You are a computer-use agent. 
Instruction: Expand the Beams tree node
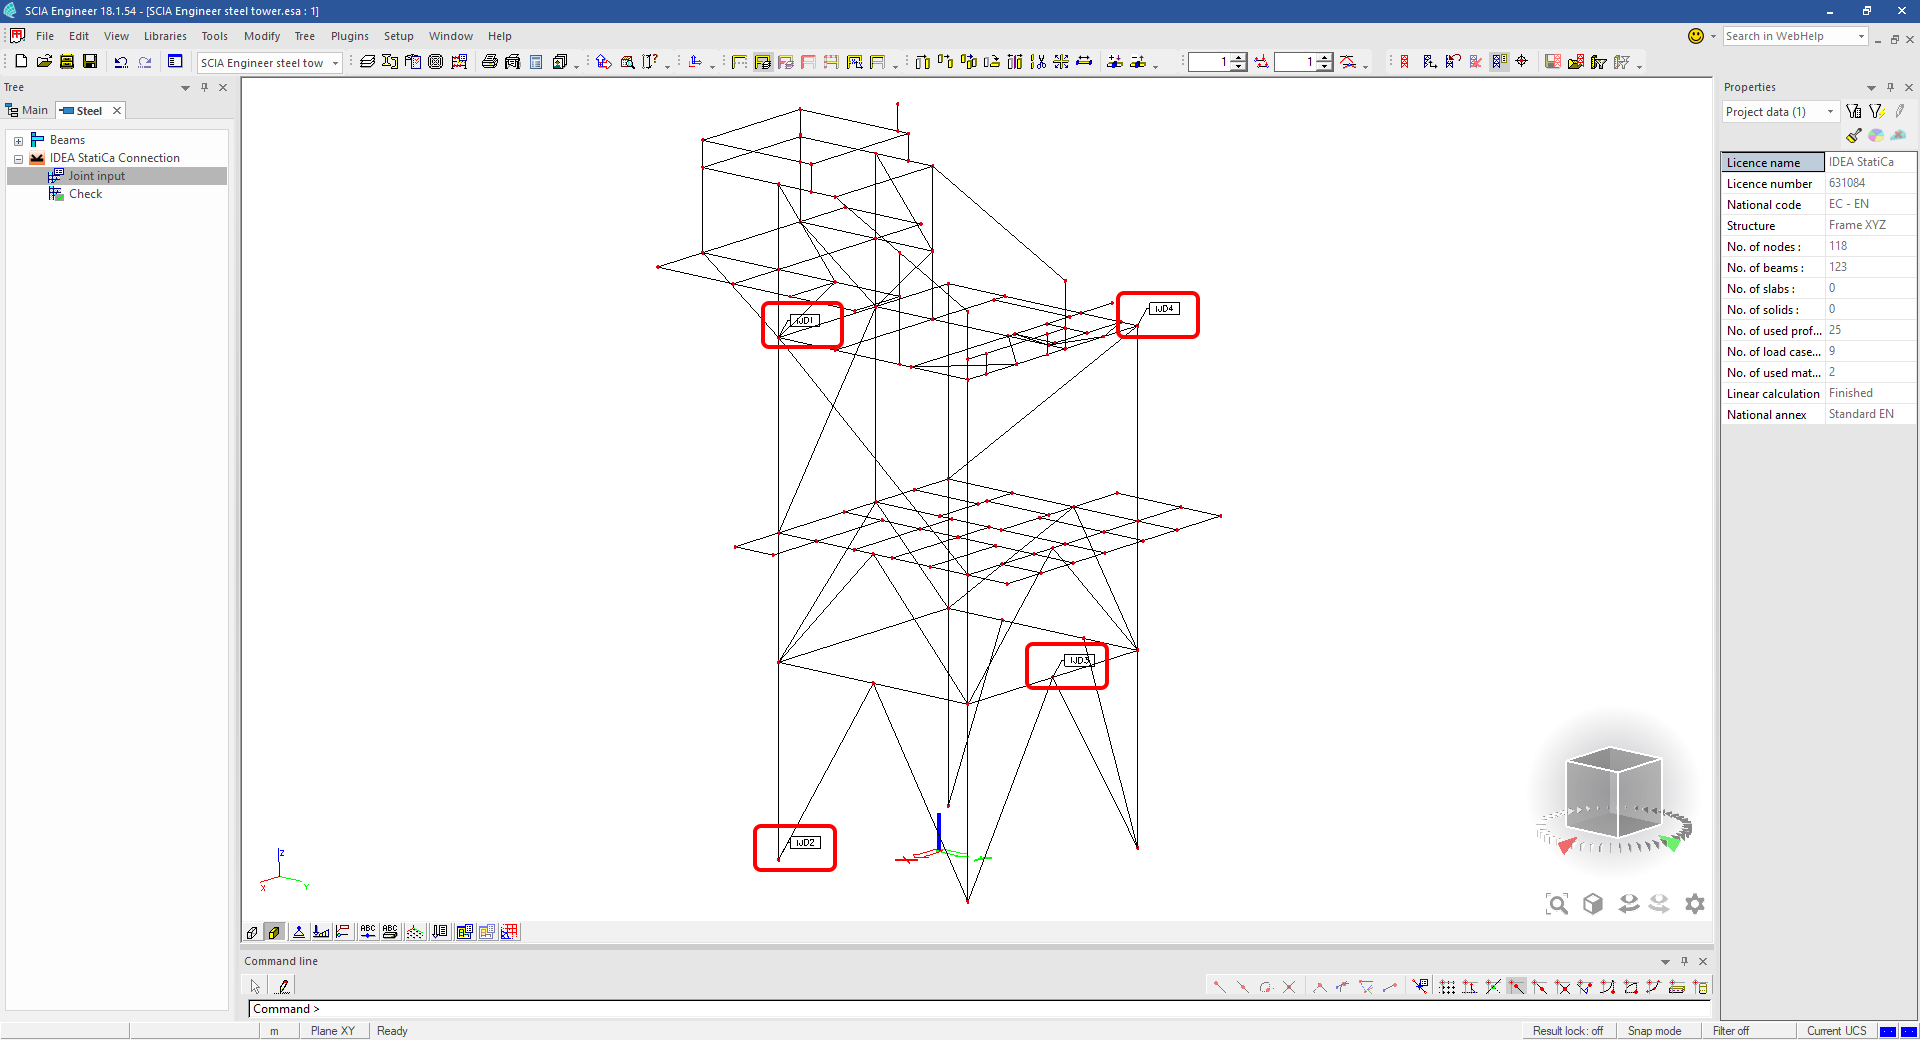[18, 141]
